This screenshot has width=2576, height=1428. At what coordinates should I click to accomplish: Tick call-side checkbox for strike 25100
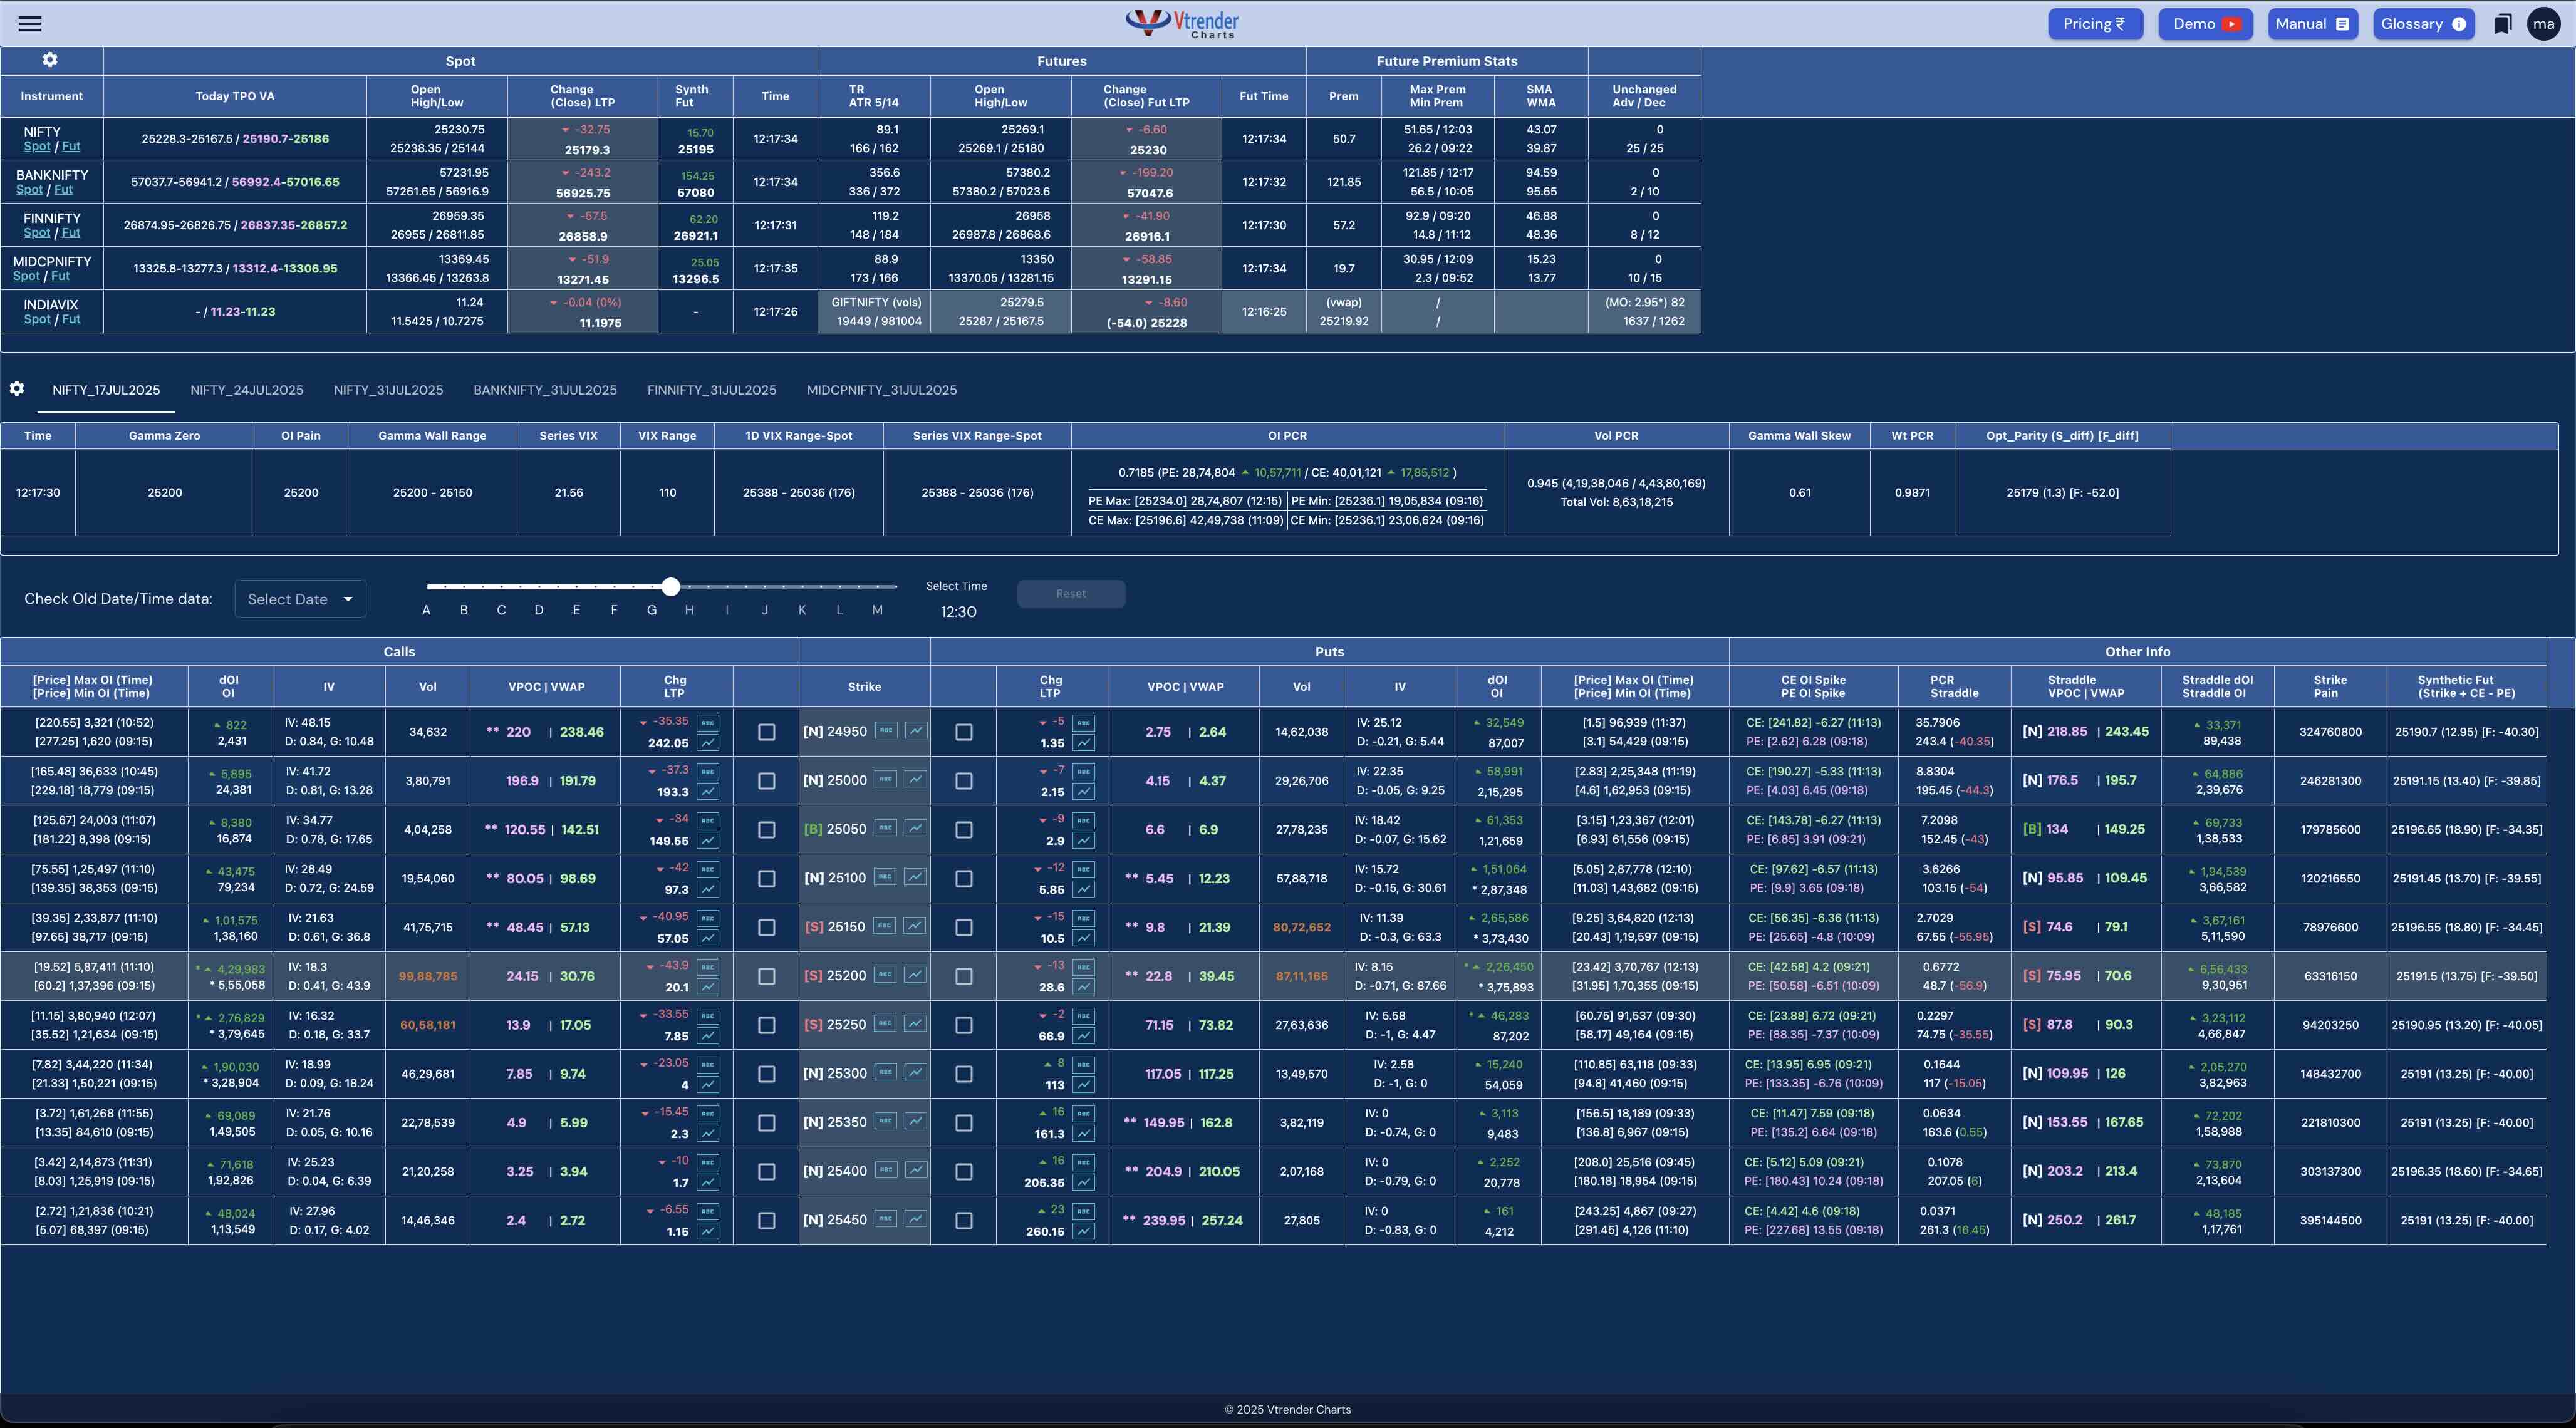767,879
